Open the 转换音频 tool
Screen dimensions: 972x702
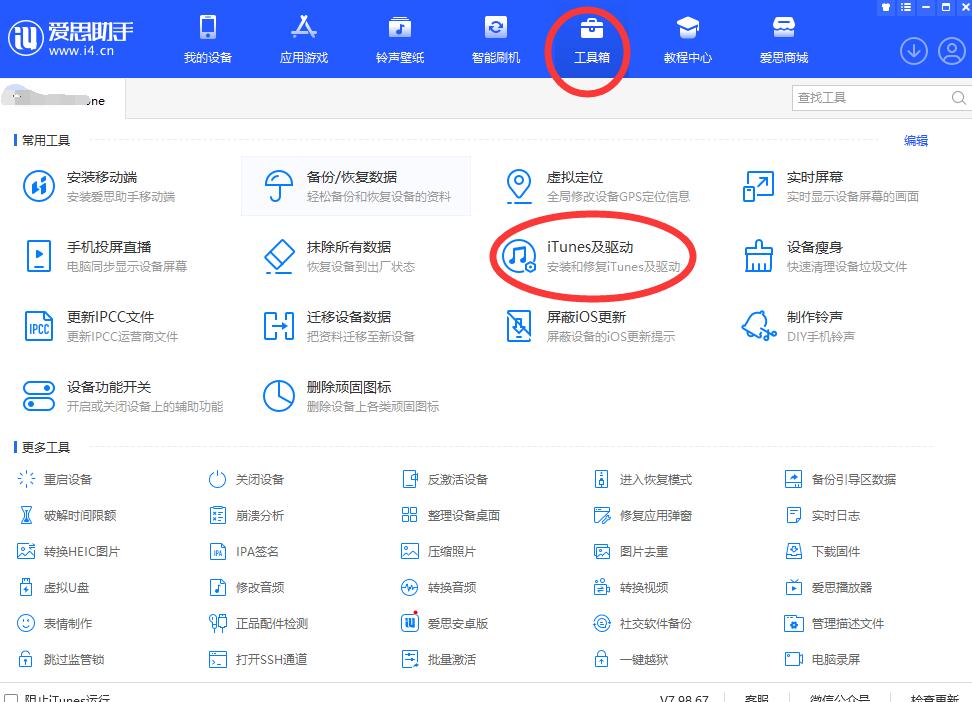(x=438, y=587)
